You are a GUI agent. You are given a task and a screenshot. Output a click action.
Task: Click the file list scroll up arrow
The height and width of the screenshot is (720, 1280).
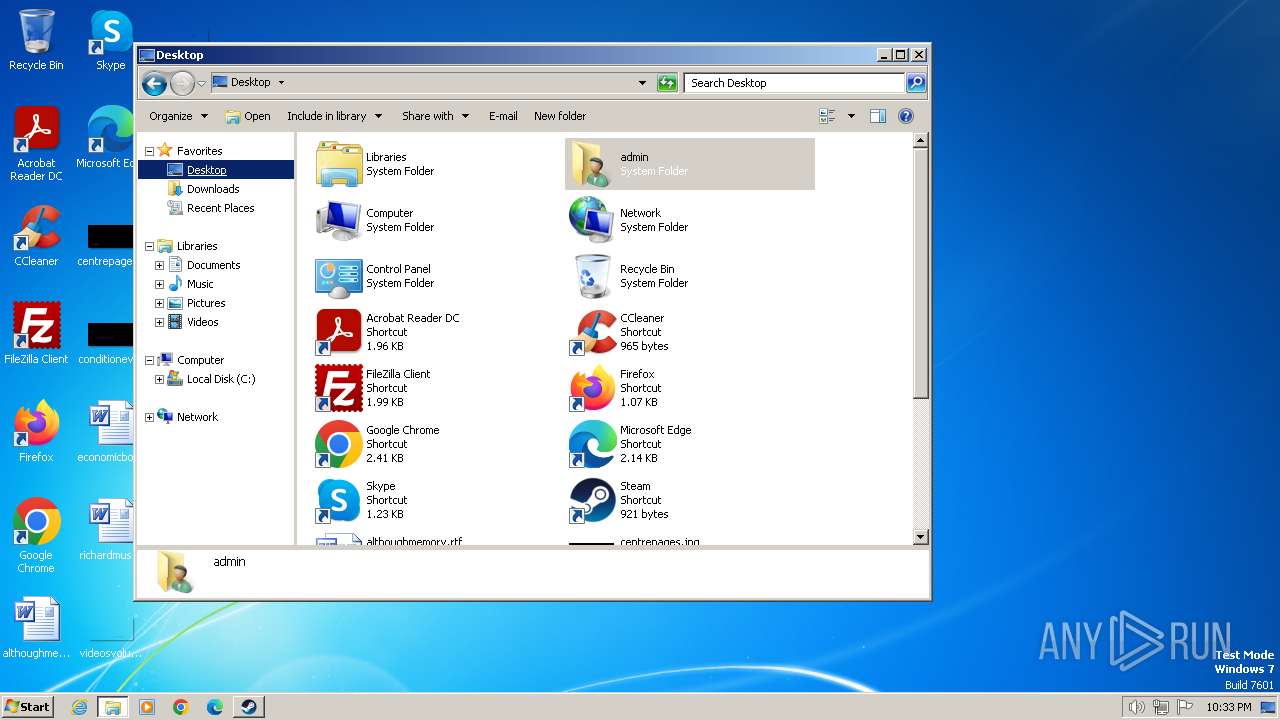[x=921, y=141]
